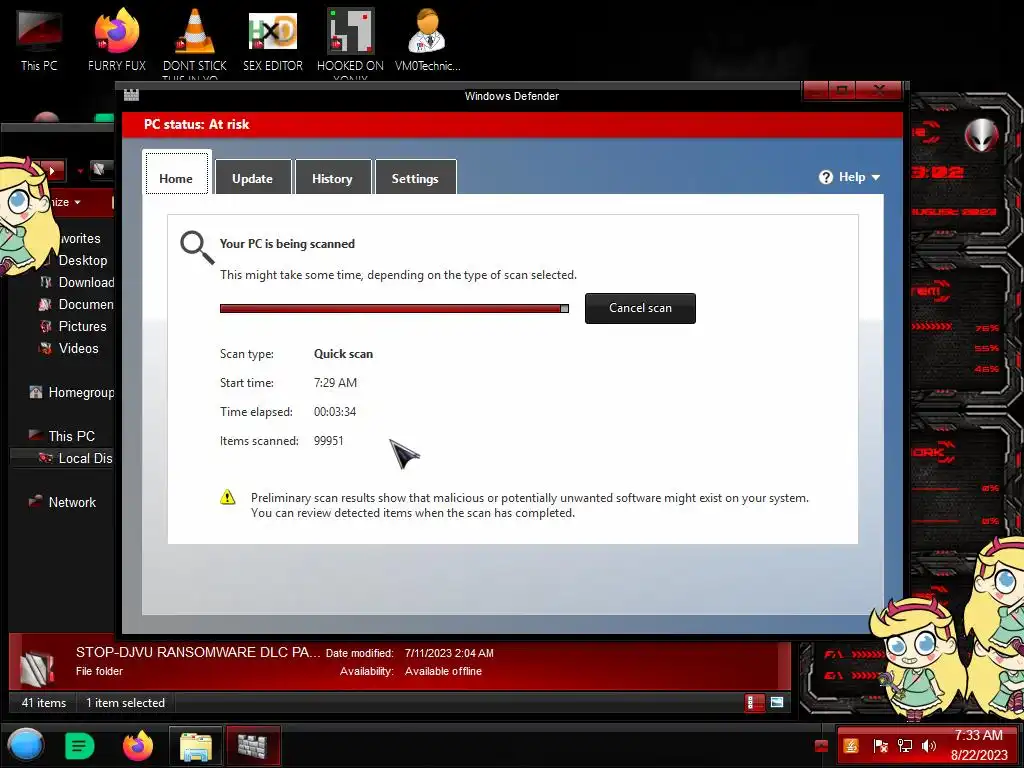Switch to the Home tab in Windows Defender
The width and height of the screenshot is (1024, 768).
pyautogui.click(x=176, y=174)
